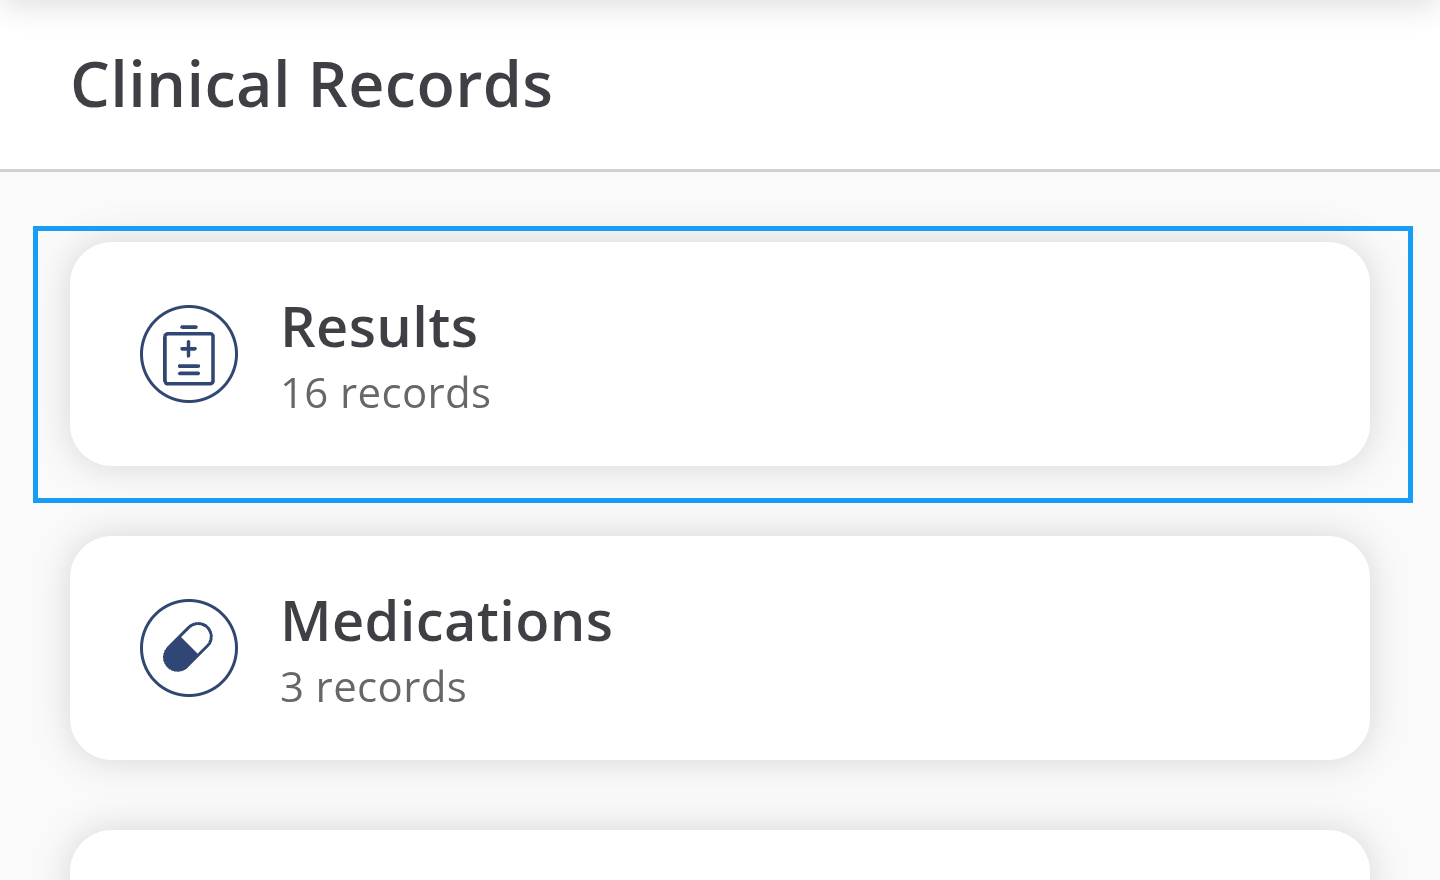The width and height of the screenshot is (1440, 880).
Task: Click the word "Clinical" in the heading
Action: tap(181, 85)
